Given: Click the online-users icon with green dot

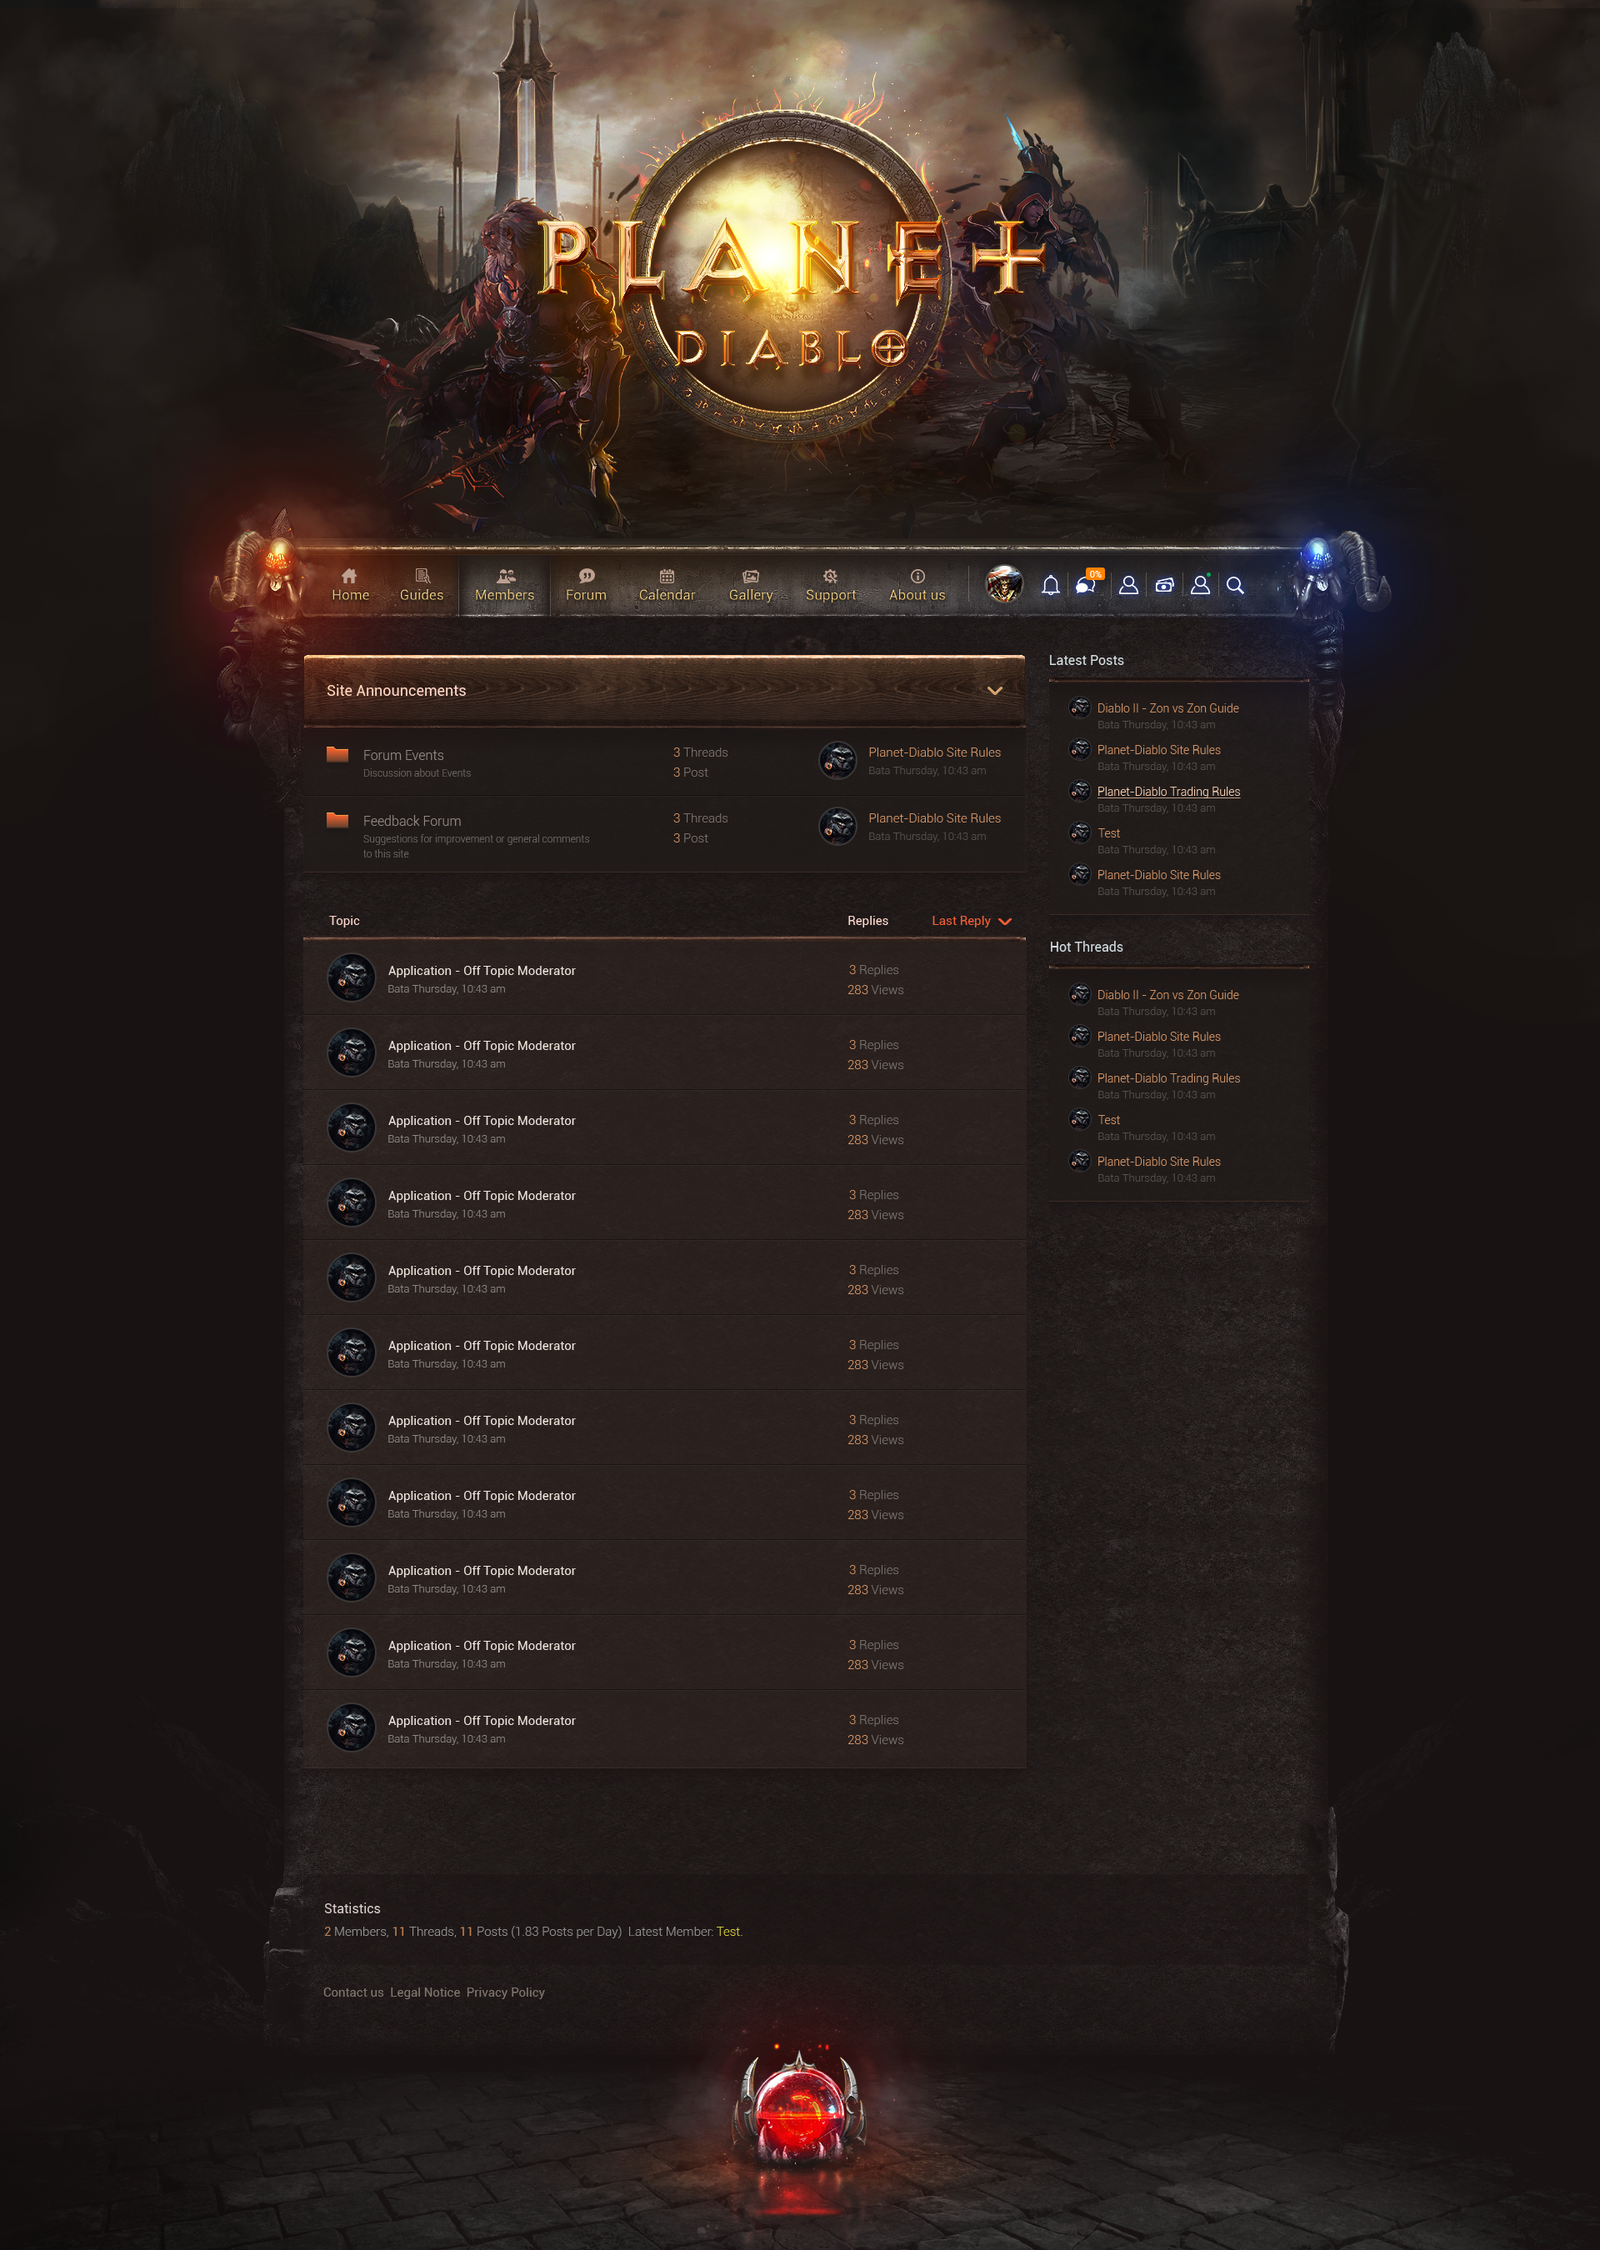Looking at the screenshot, I should (x=1201, y=585).
